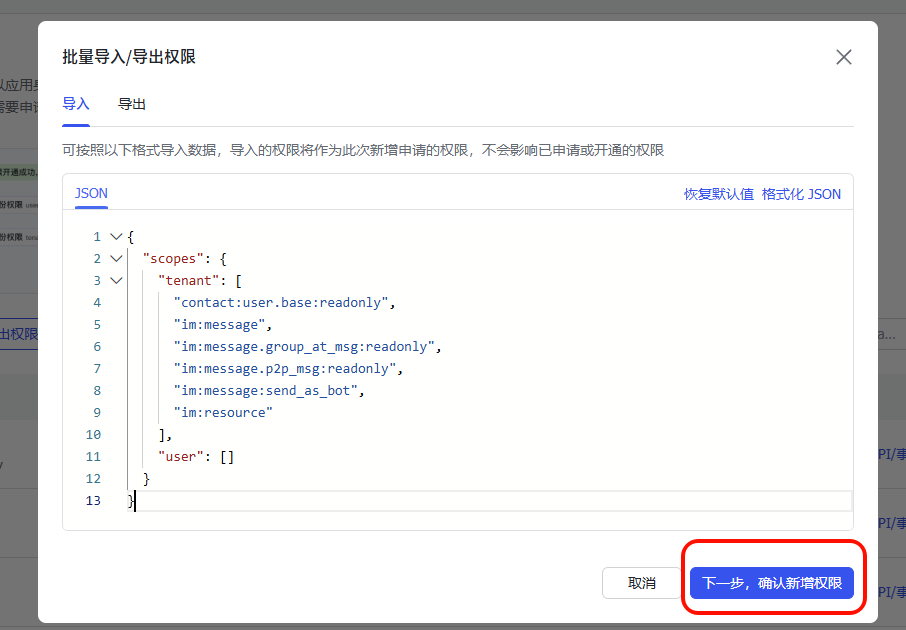
Task: Click 恢复默认值 to restore defaults
Action: (x=719, y=194)
